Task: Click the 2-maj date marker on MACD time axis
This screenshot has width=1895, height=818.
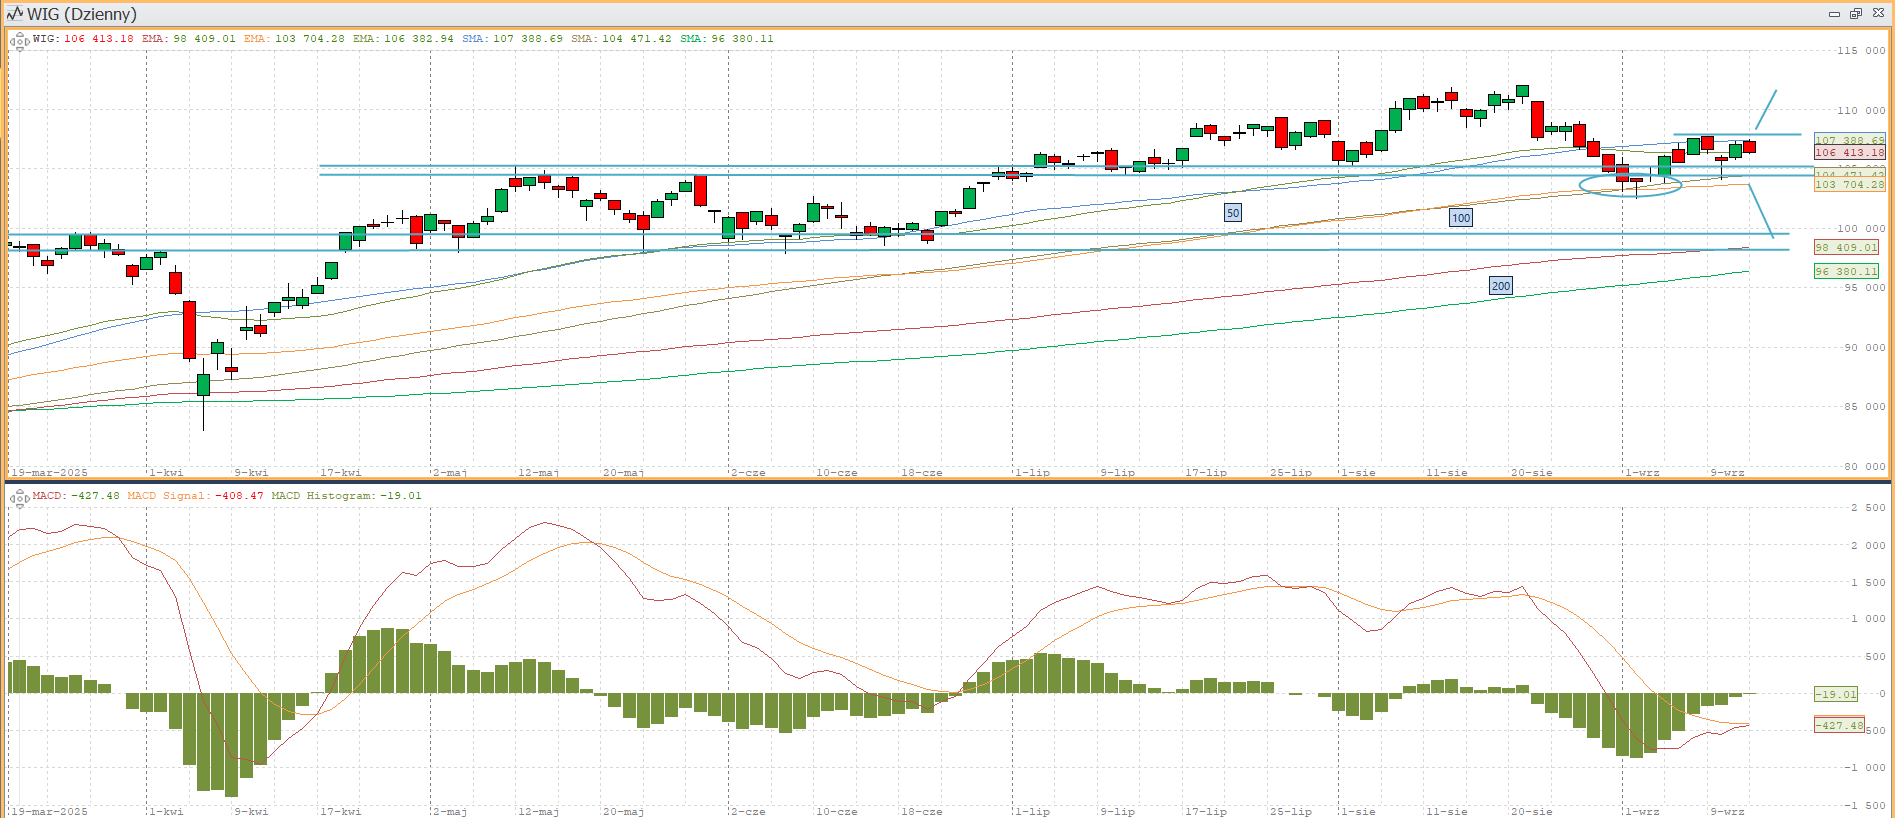Action: (x=450, y=811)
